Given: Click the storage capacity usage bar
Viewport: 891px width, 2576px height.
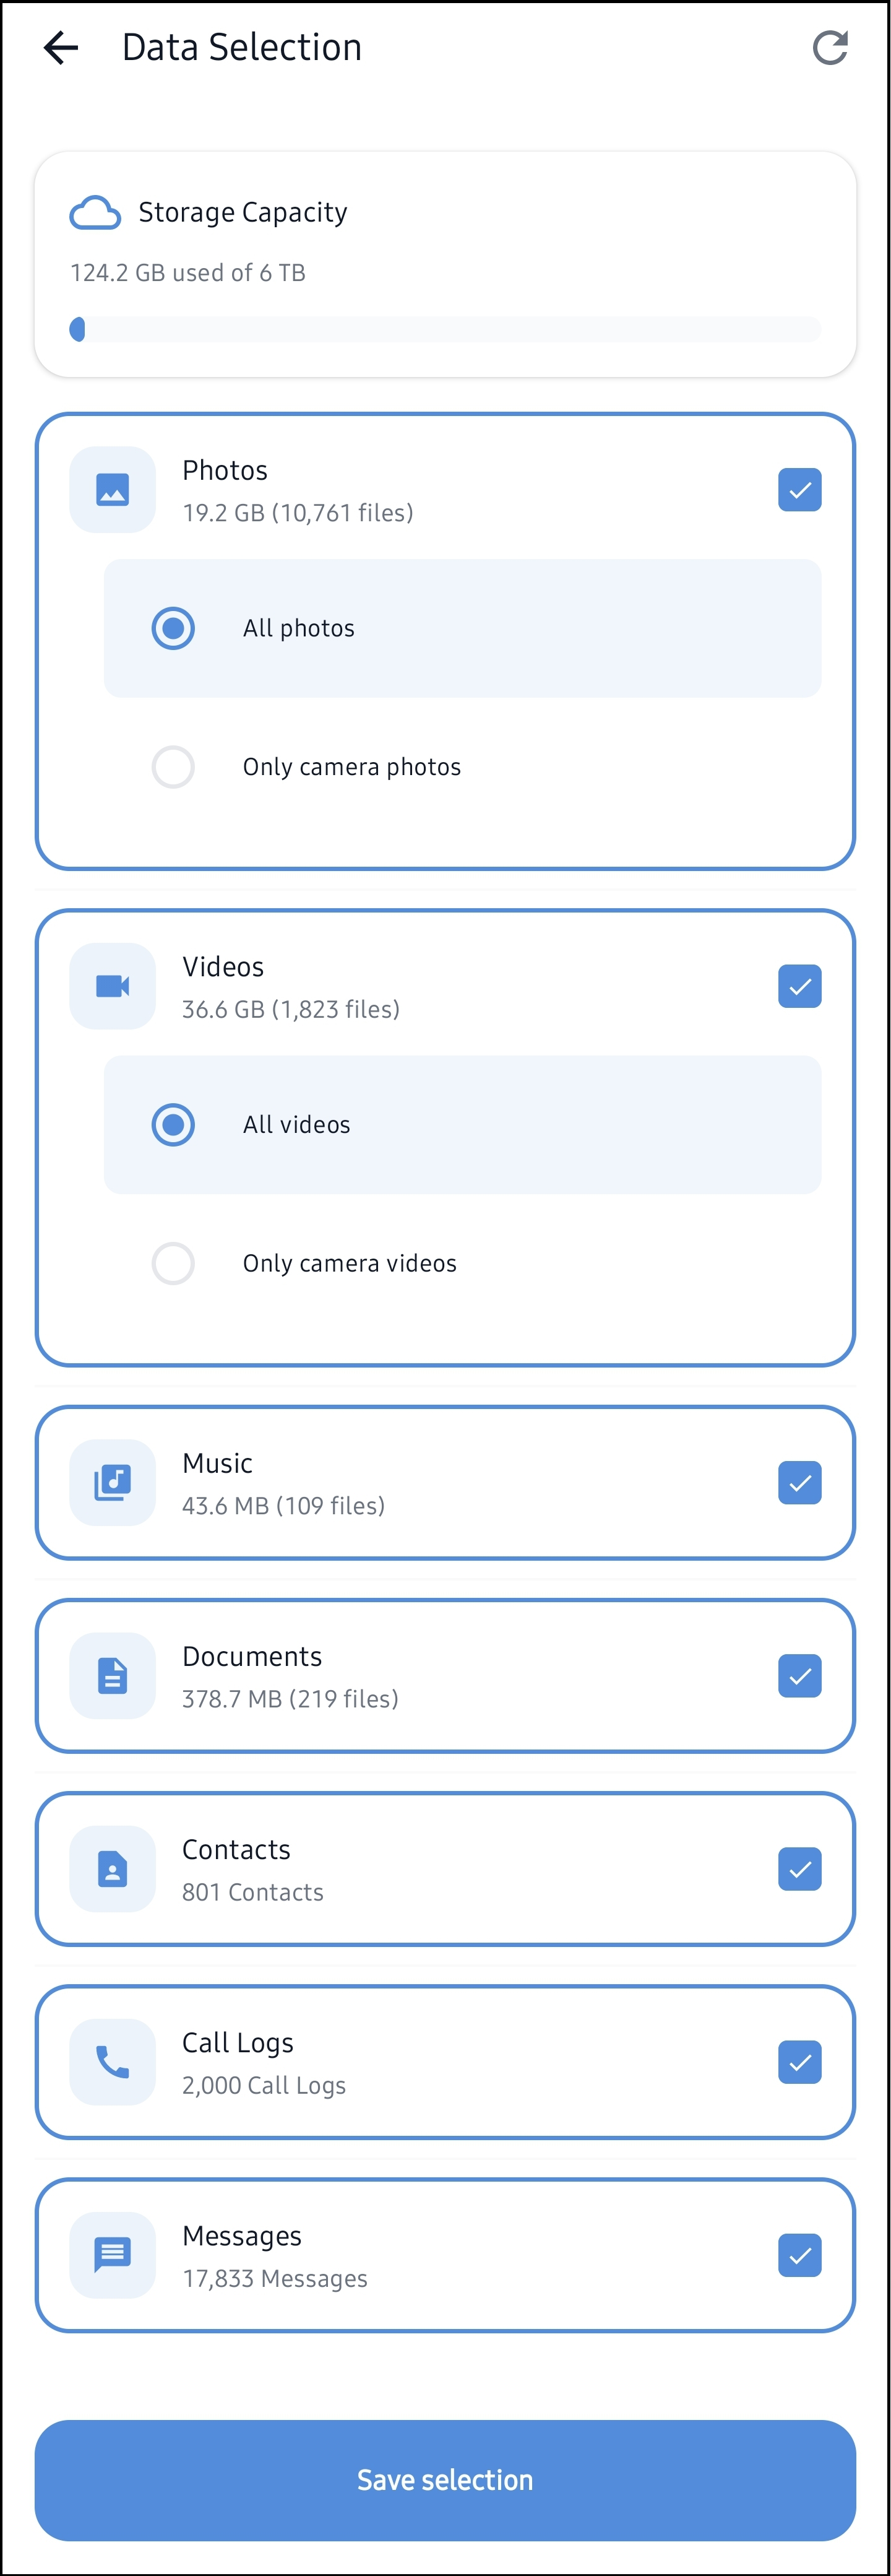Looking at the screenshot, I should pyautogui.click(x=445, y=329).
